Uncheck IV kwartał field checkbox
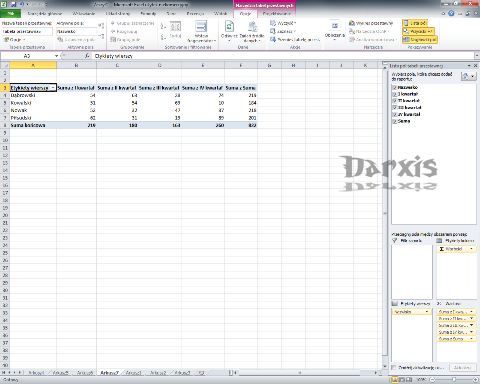 click(x=395, y=114)
